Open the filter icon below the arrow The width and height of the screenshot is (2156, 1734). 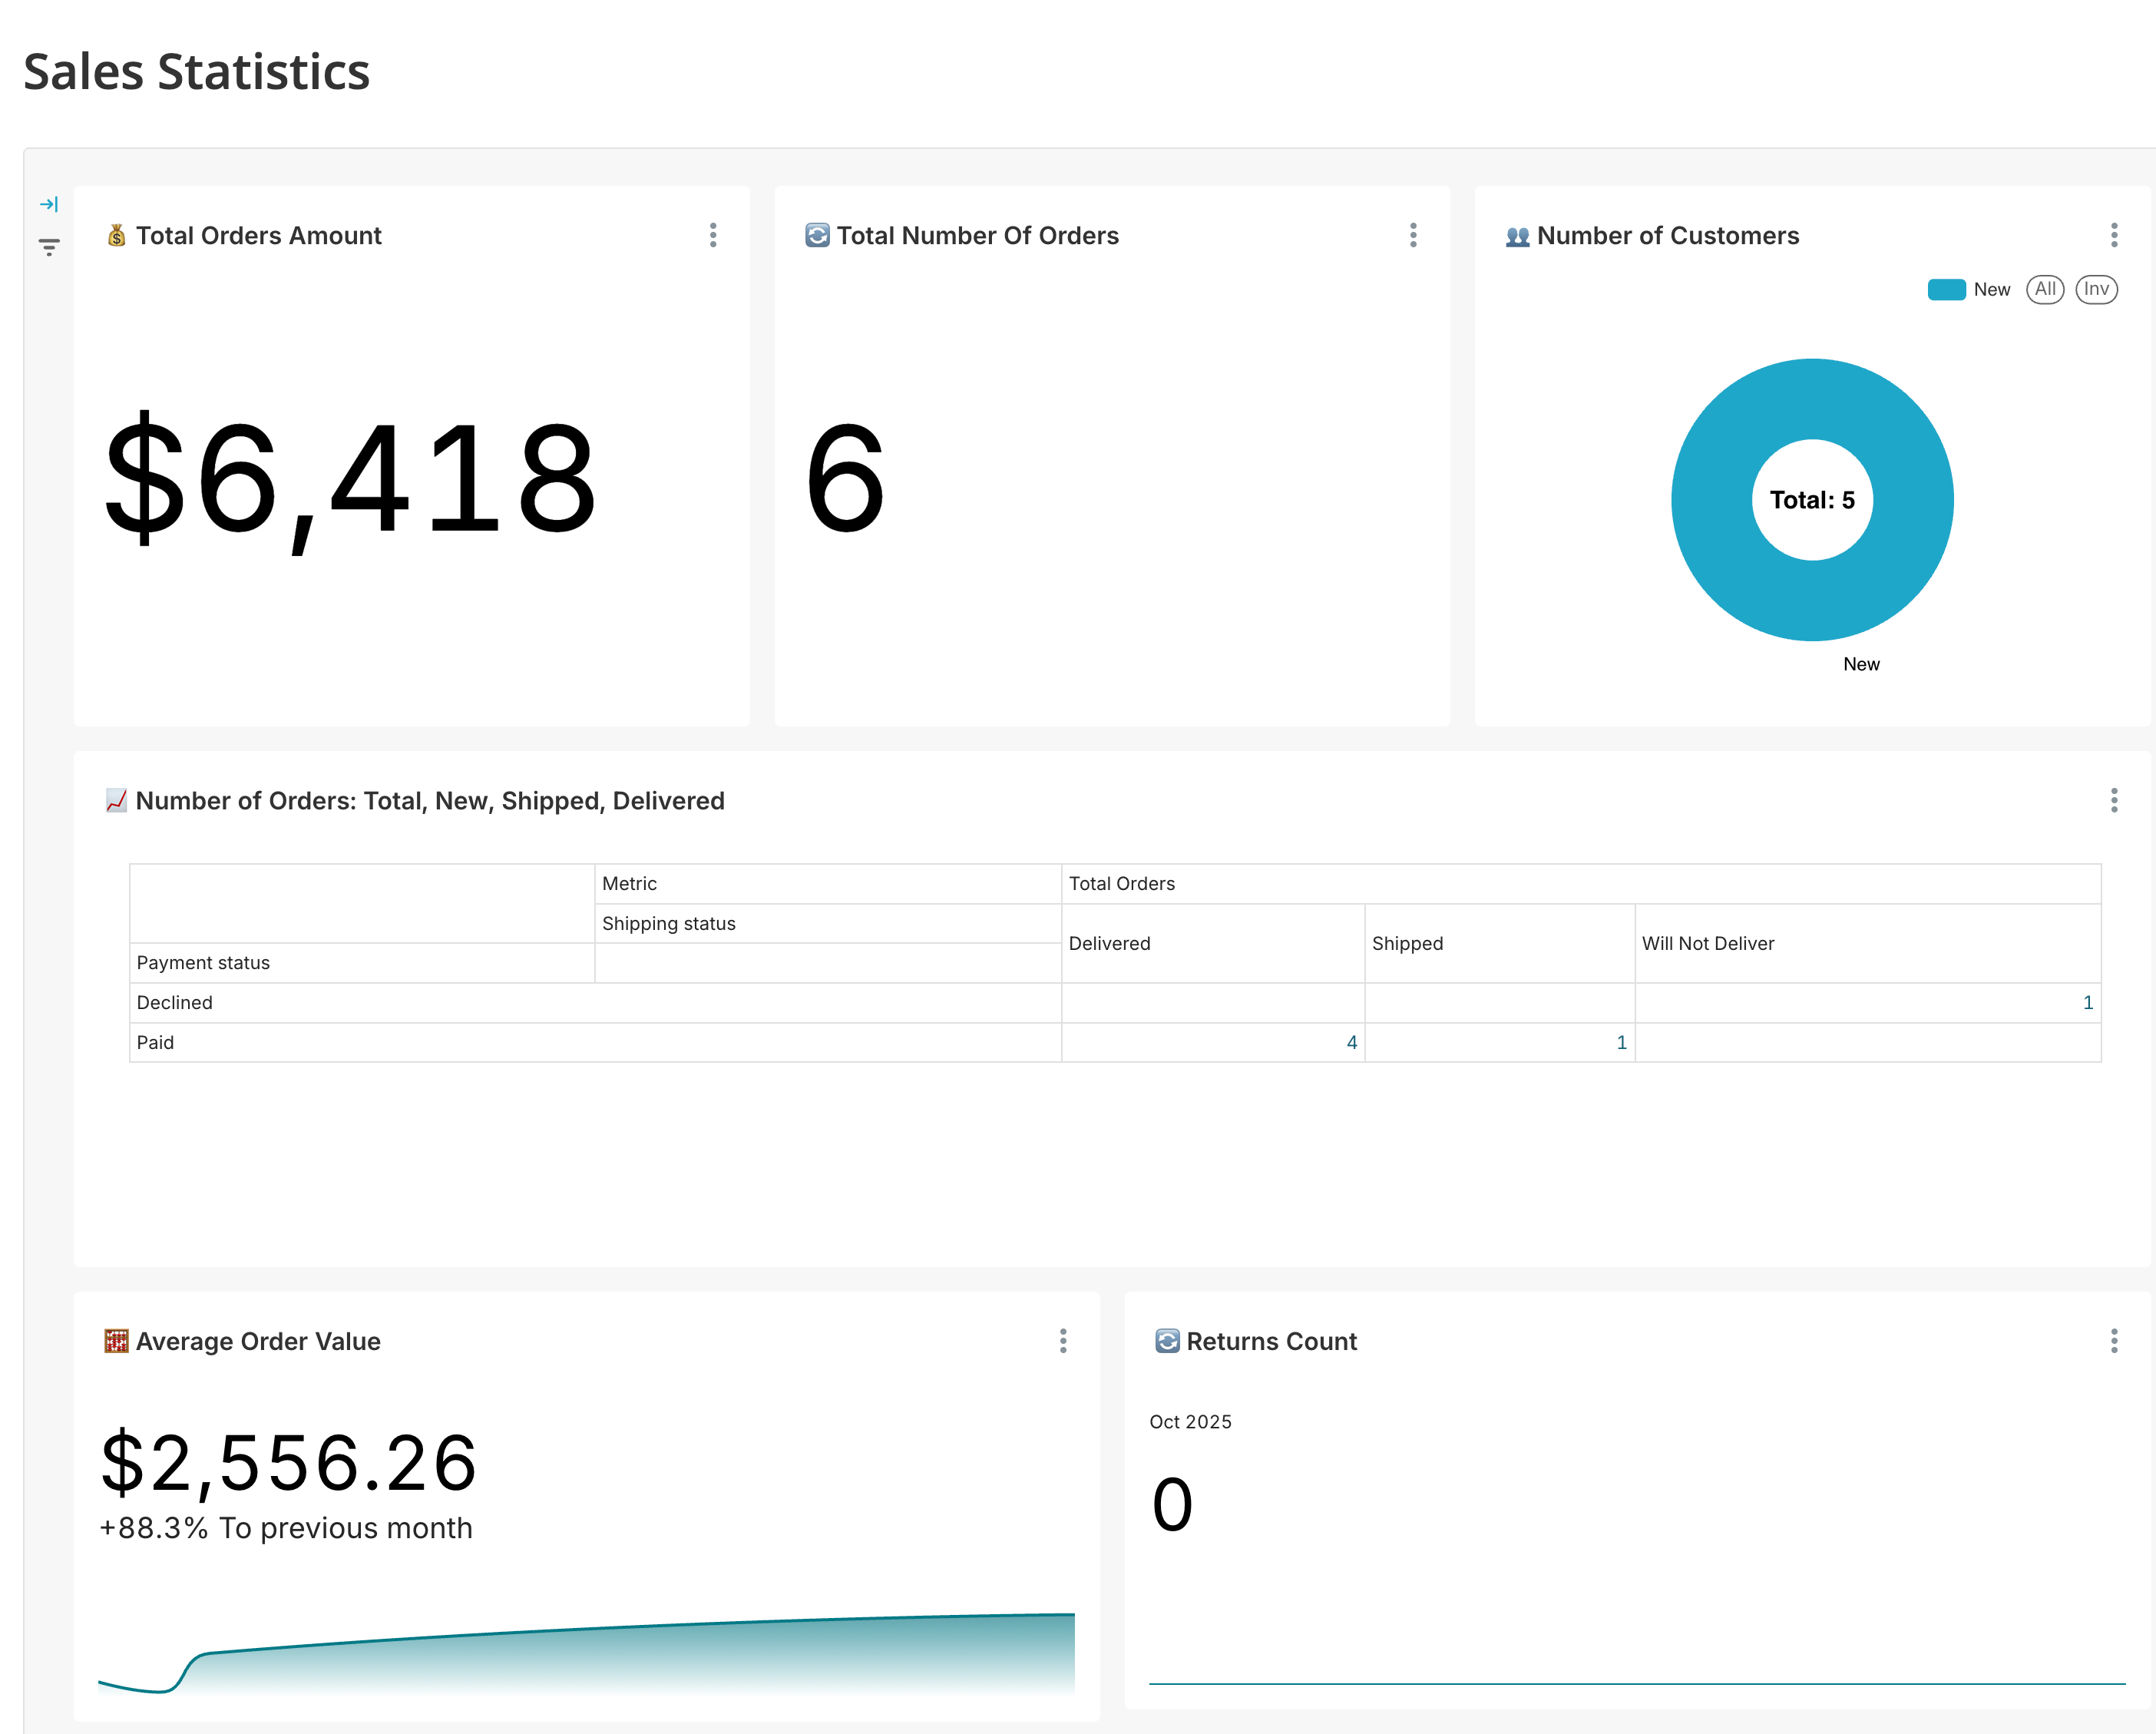[49, 247]
